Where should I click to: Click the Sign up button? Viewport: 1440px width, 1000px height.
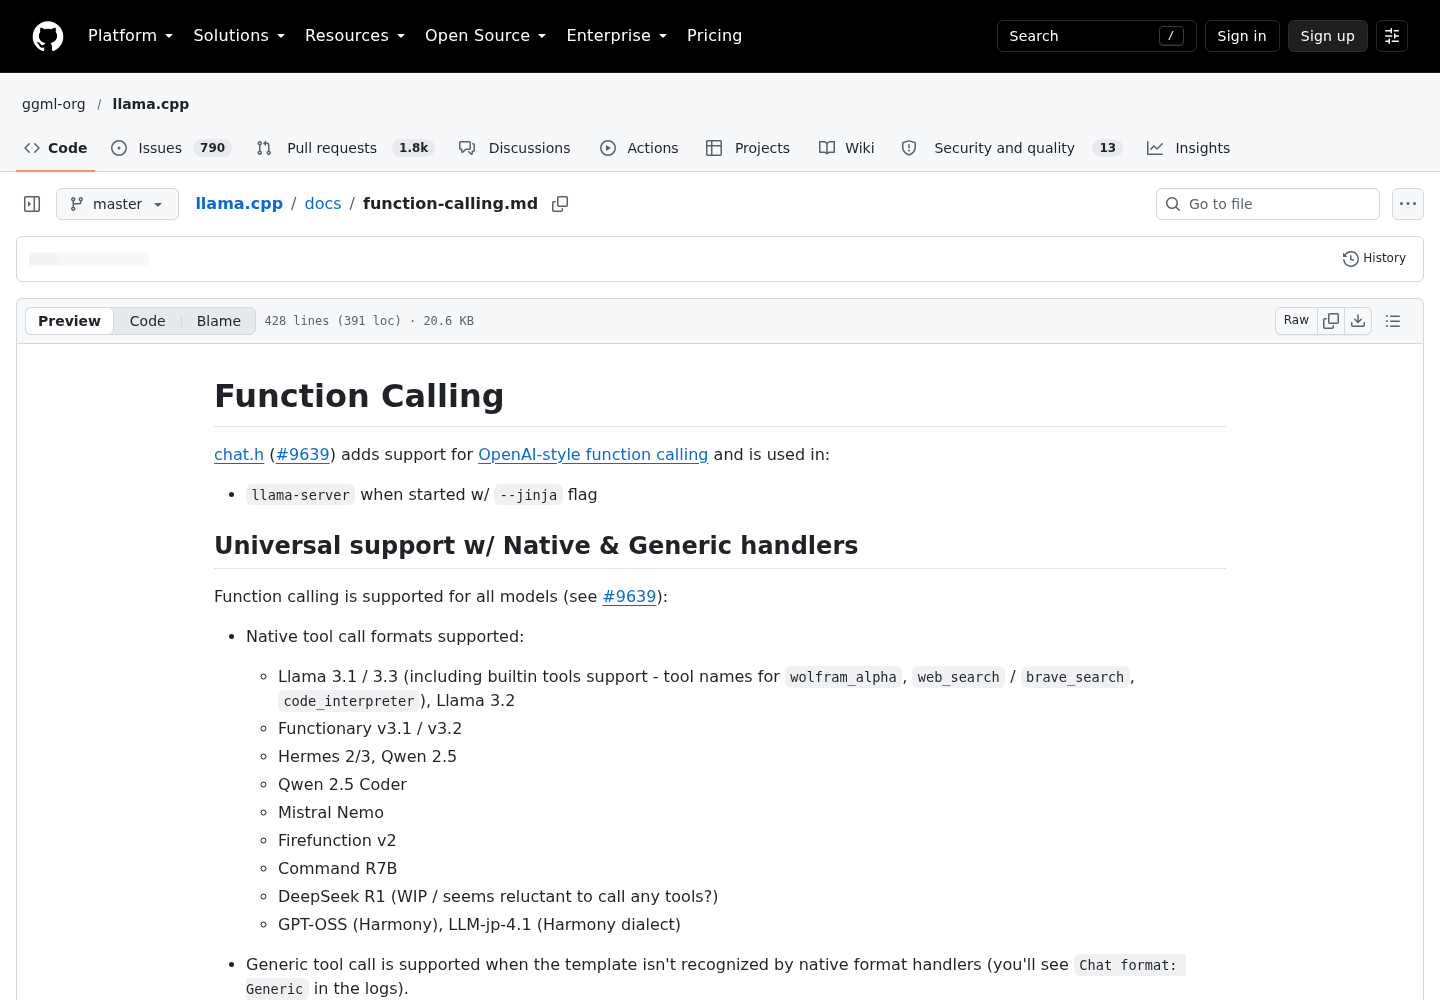1327,36
